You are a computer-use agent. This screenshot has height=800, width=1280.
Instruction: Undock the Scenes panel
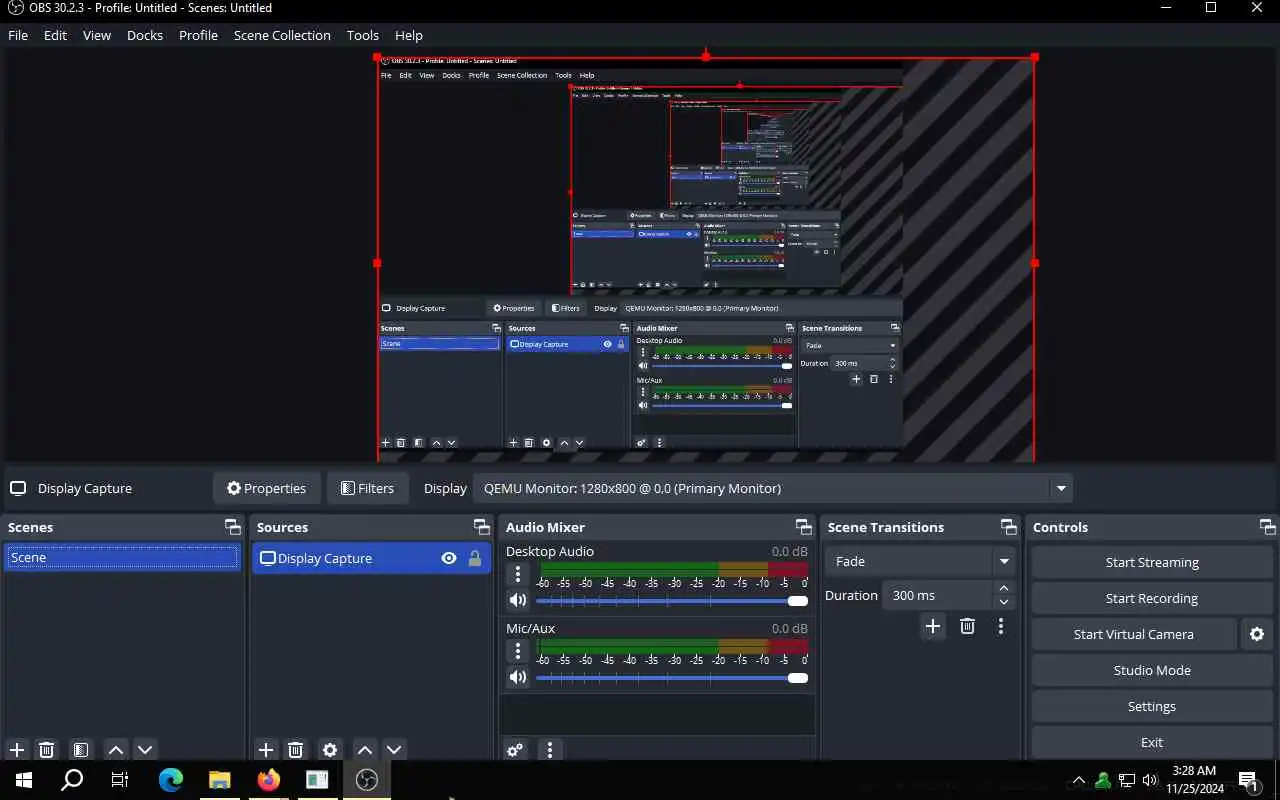pos(233,527)
